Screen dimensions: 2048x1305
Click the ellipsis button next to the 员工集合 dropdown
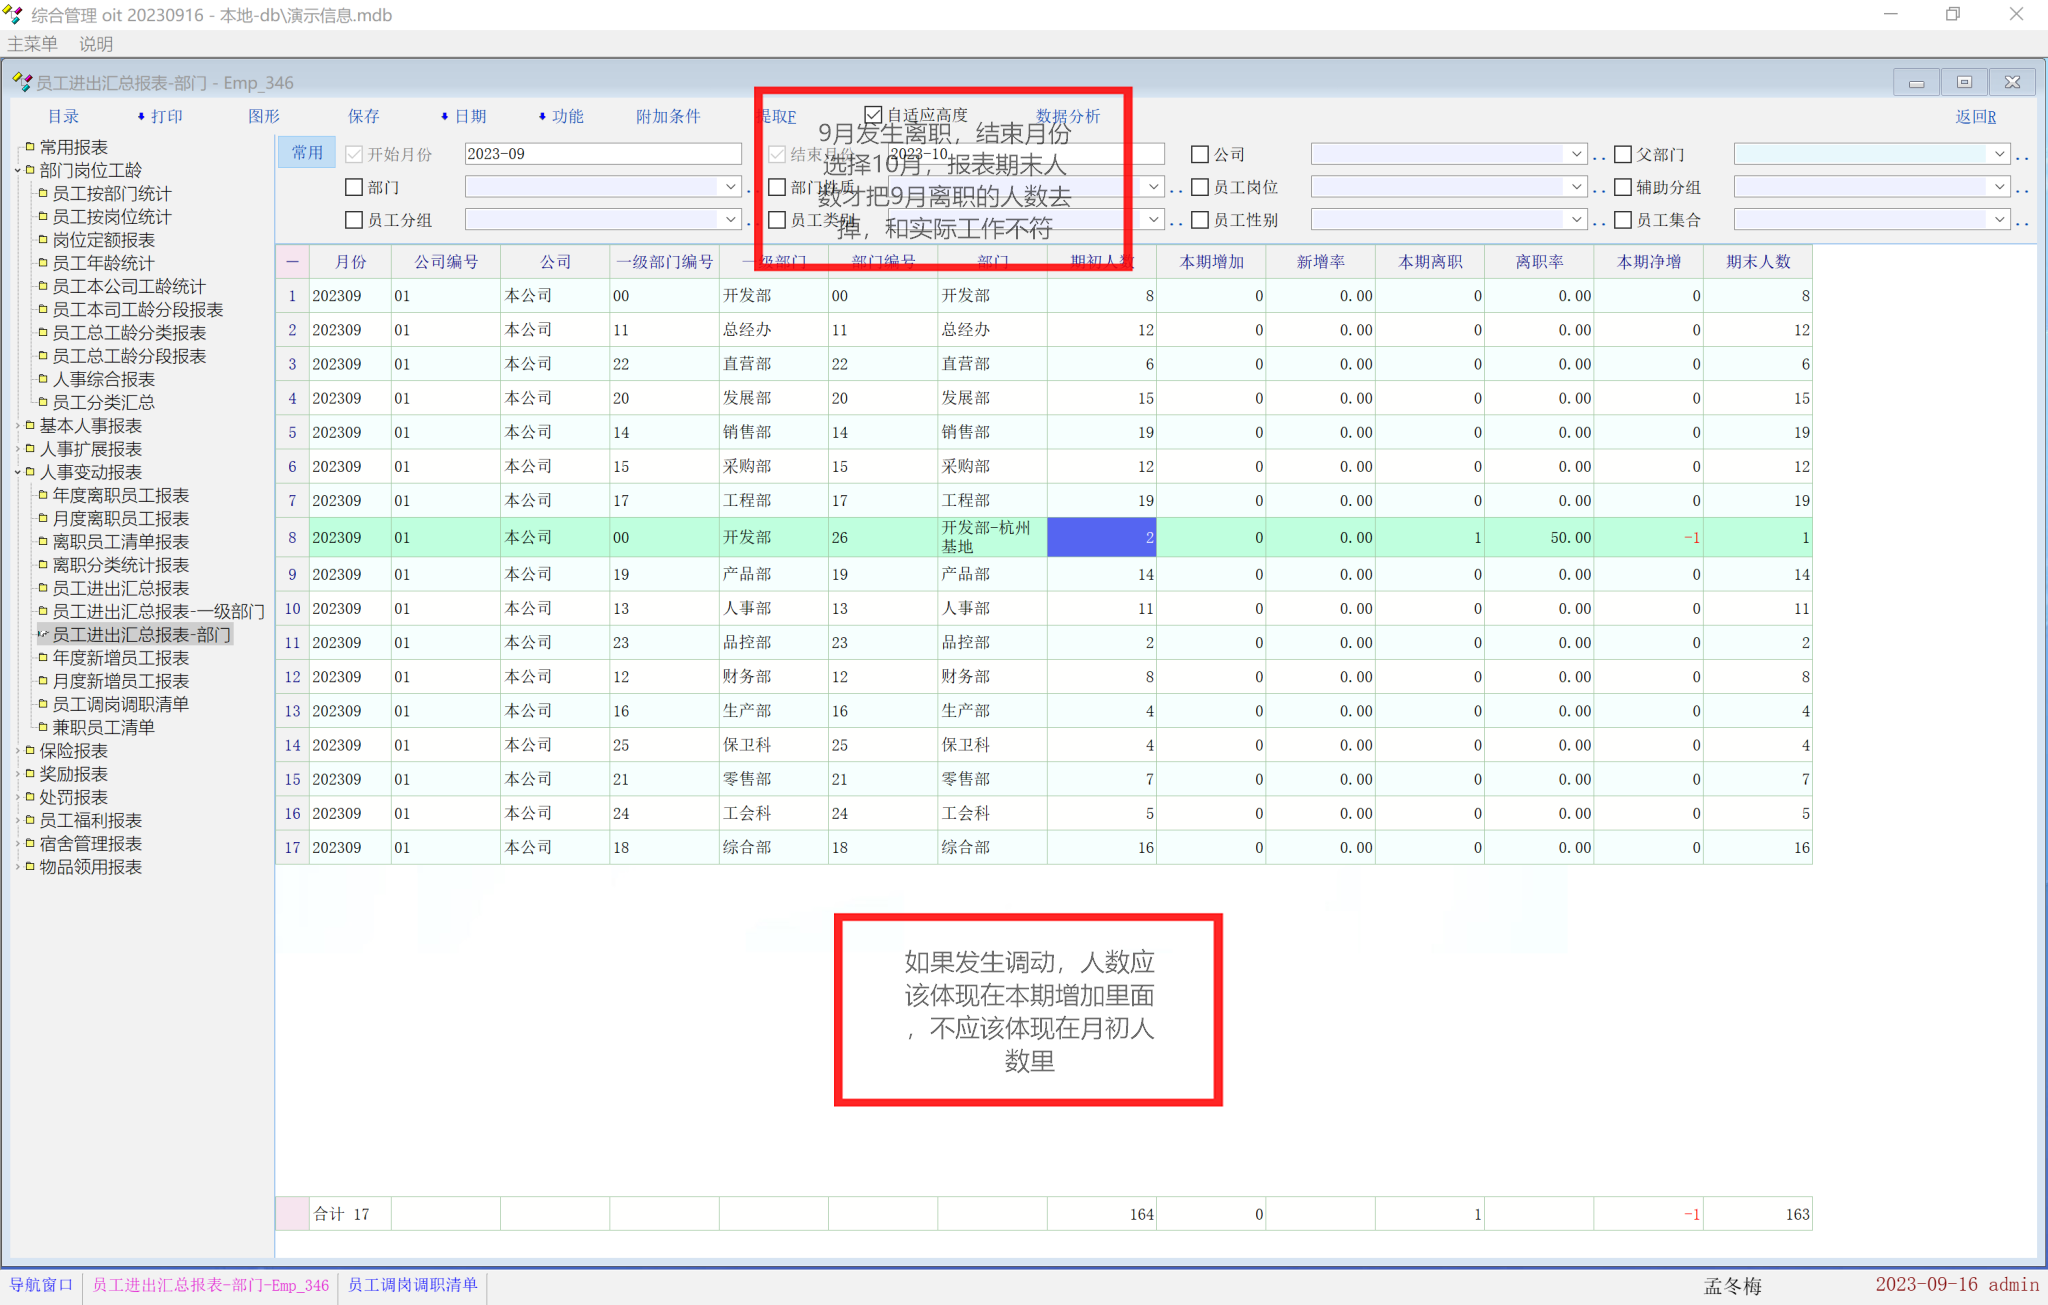click(2023, 221)
